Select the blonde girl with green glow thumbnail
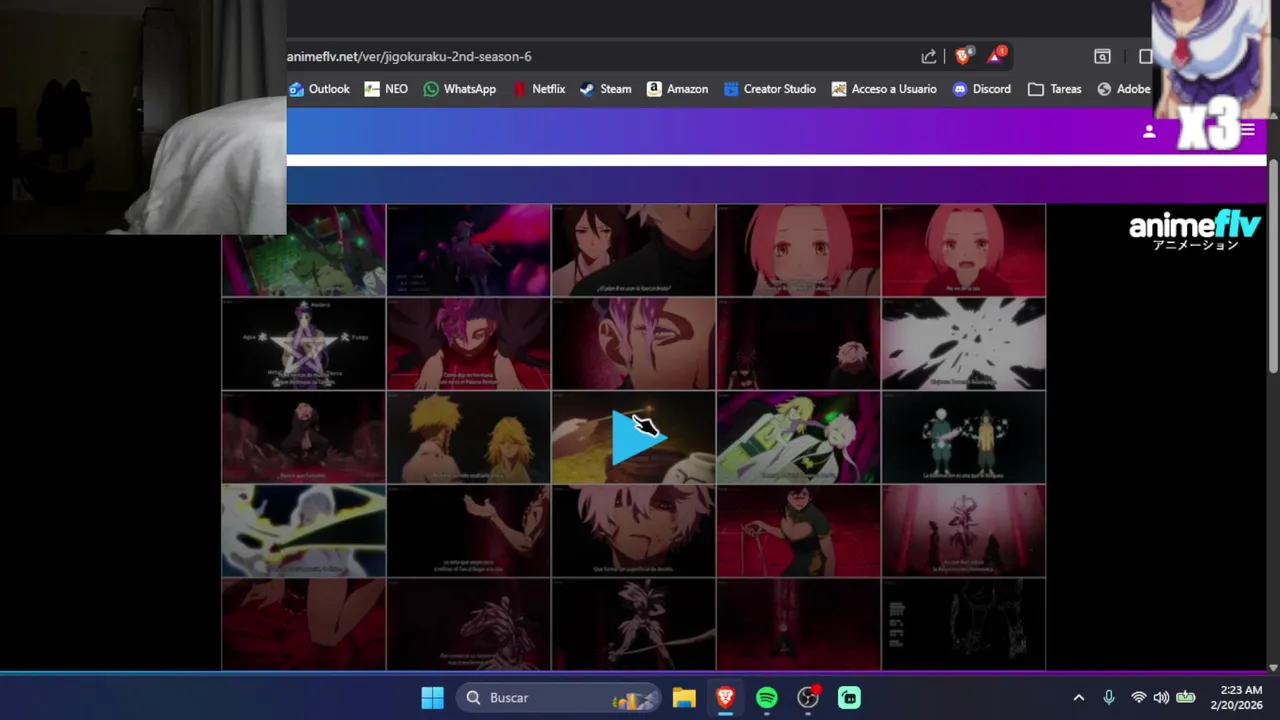 pyautogui.click(x=798, y=437)
